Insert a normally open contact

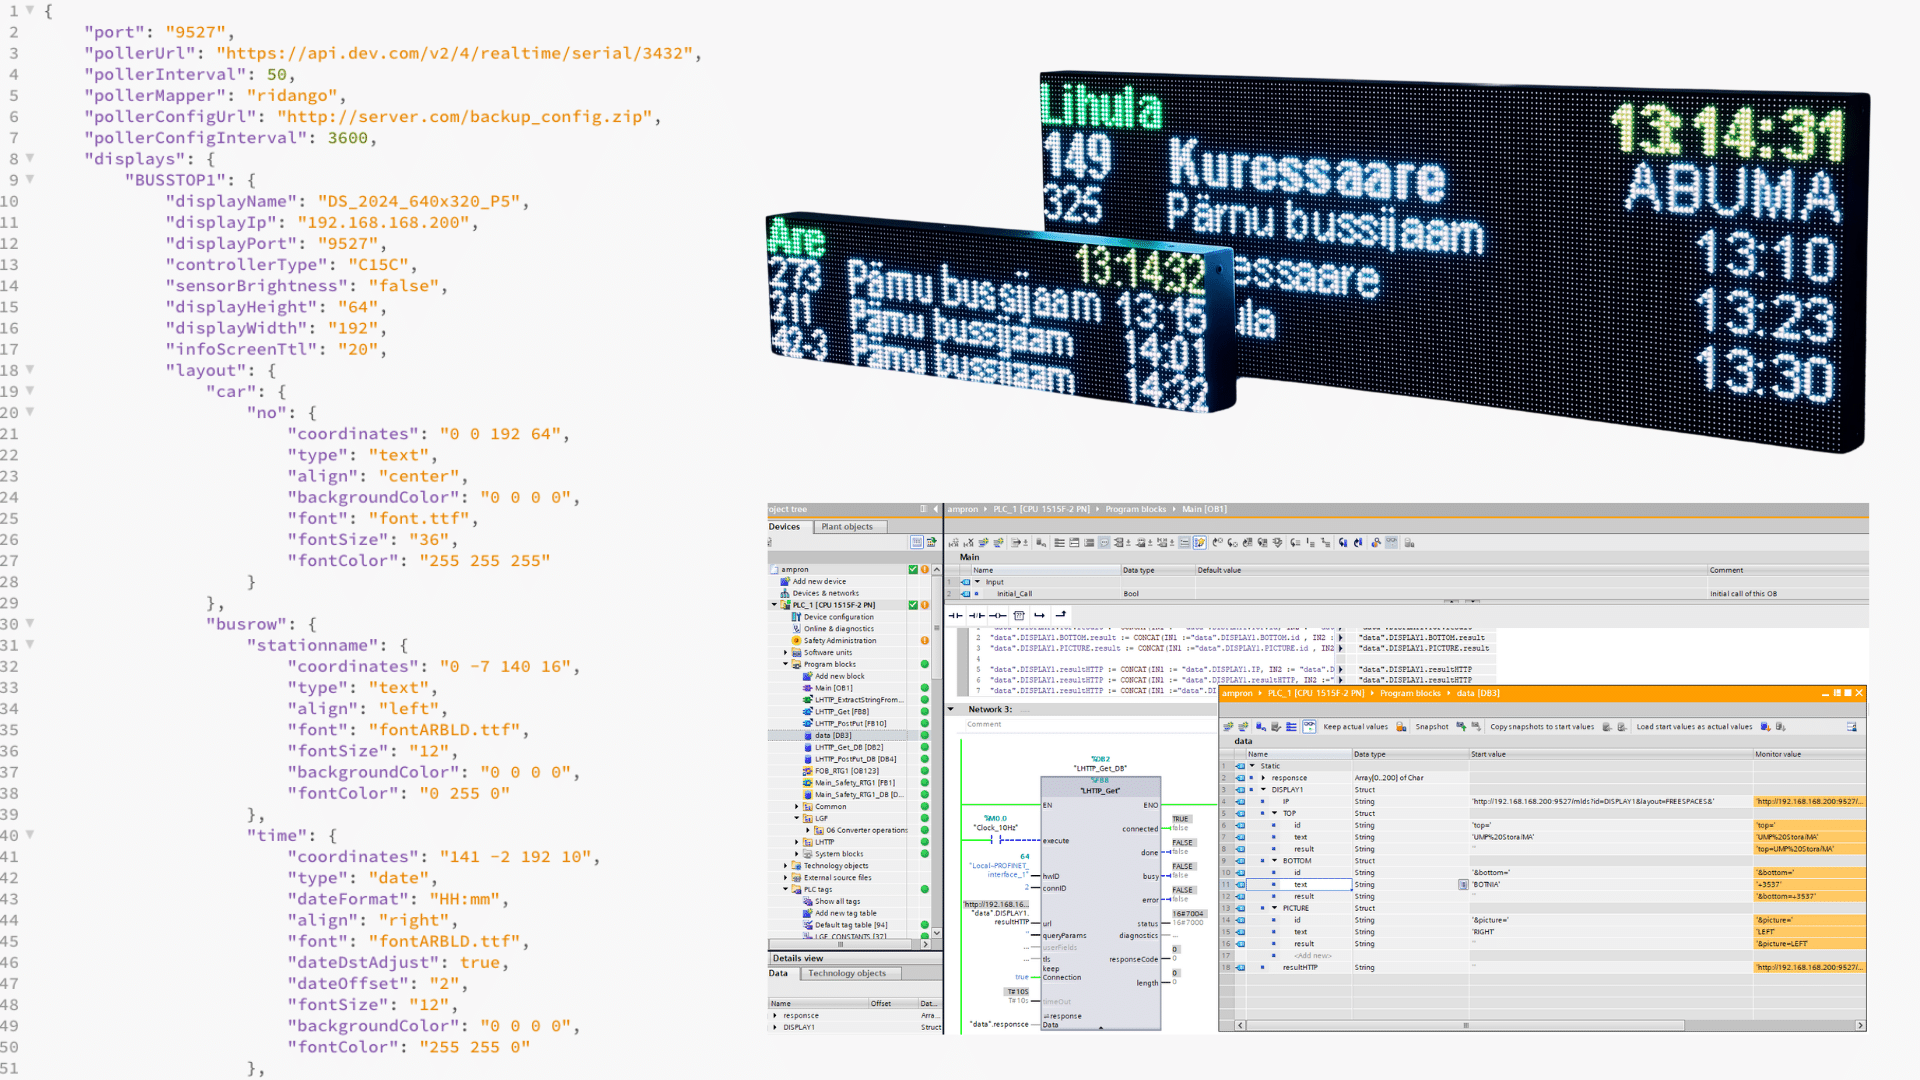pyautogui.click(x=955, y=615)
